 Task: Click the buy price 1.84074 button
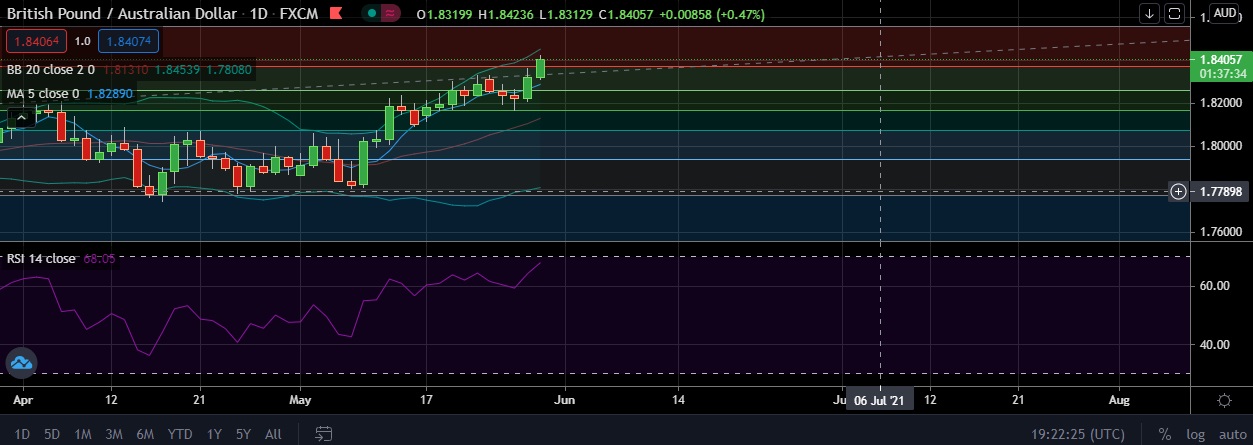click(129, 41)
